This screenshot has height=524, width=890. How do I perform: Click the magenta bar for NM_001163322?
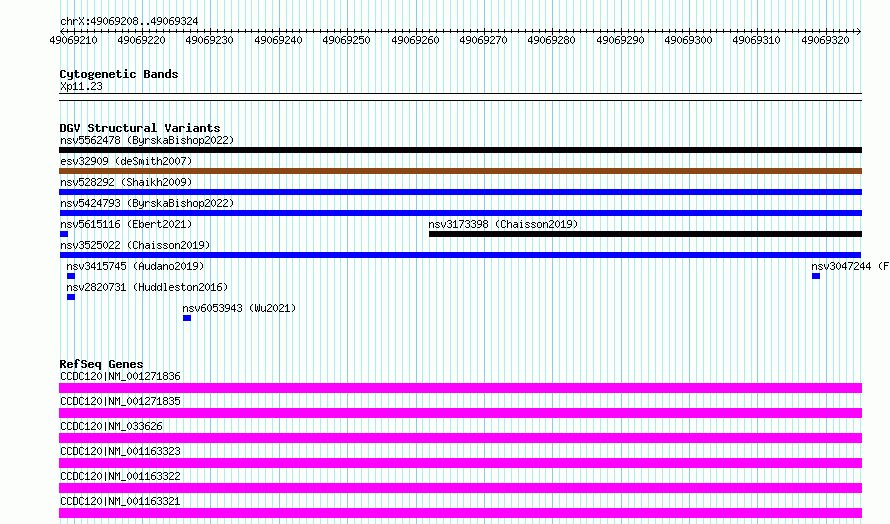(x=460, y=488)
